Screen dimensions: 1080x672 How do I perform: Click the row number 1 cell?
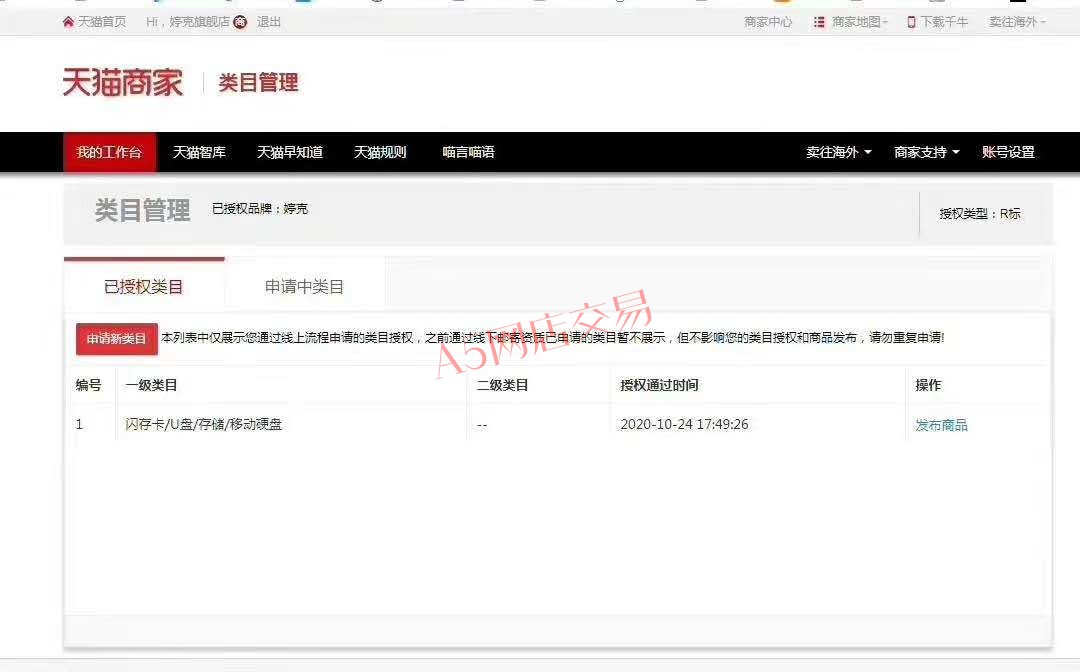[x=79, y=425]
